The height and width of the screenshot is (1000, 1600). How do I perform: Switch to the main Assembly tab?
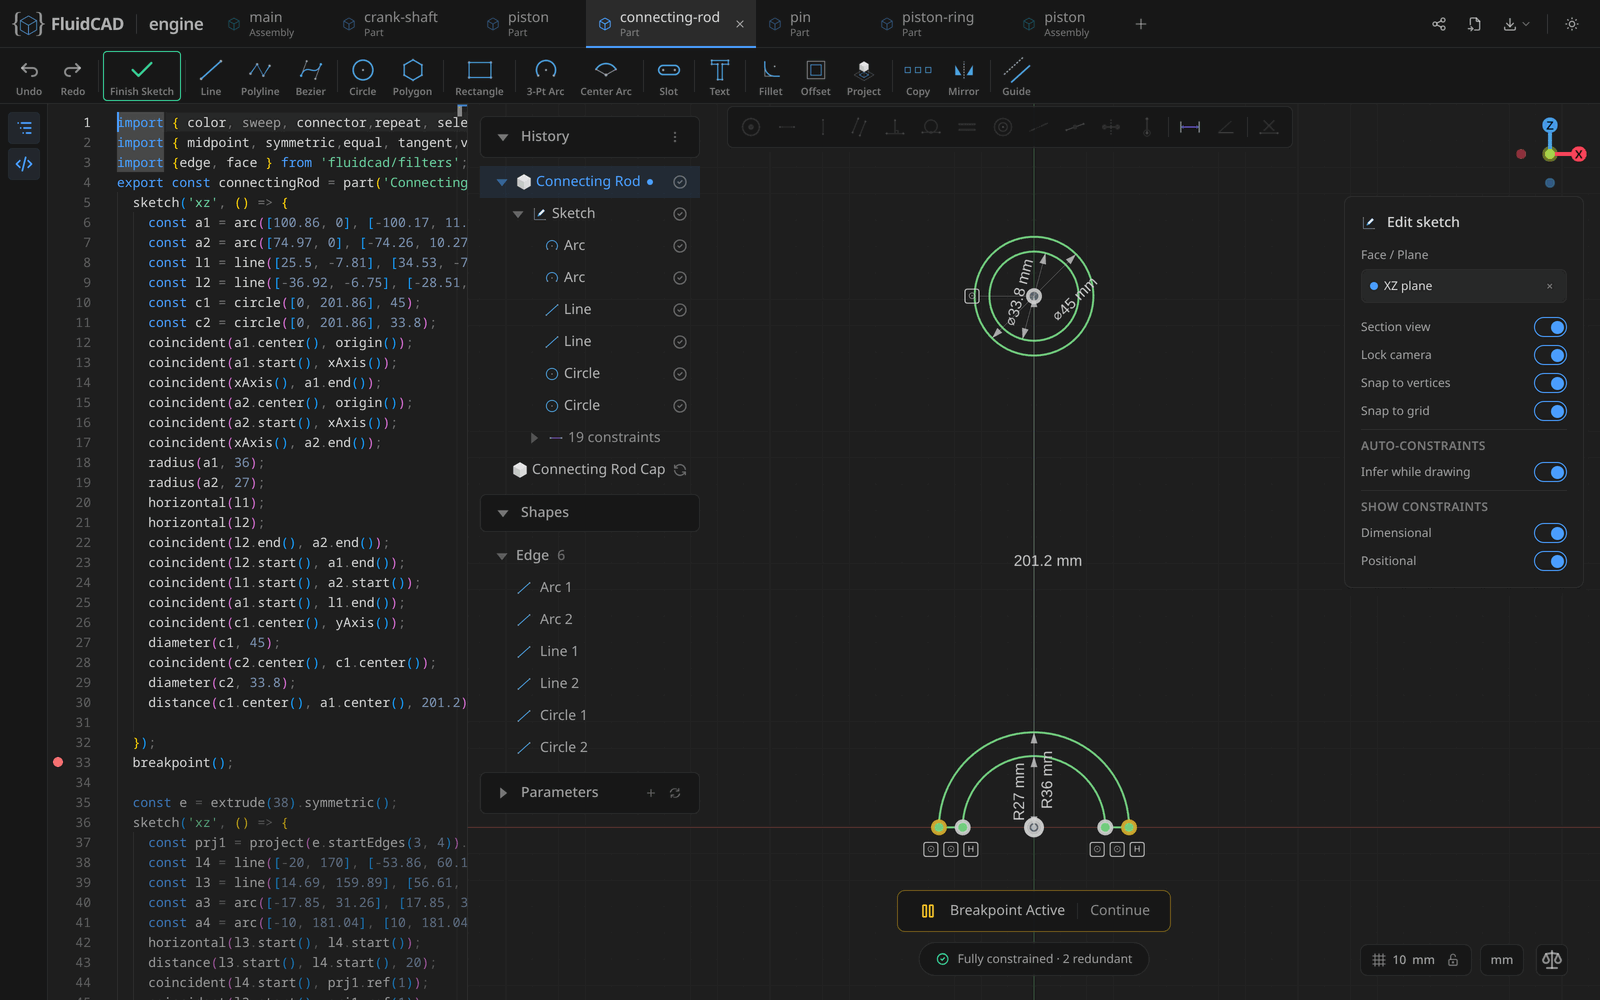pyautogui.click(x=261, y=24)
